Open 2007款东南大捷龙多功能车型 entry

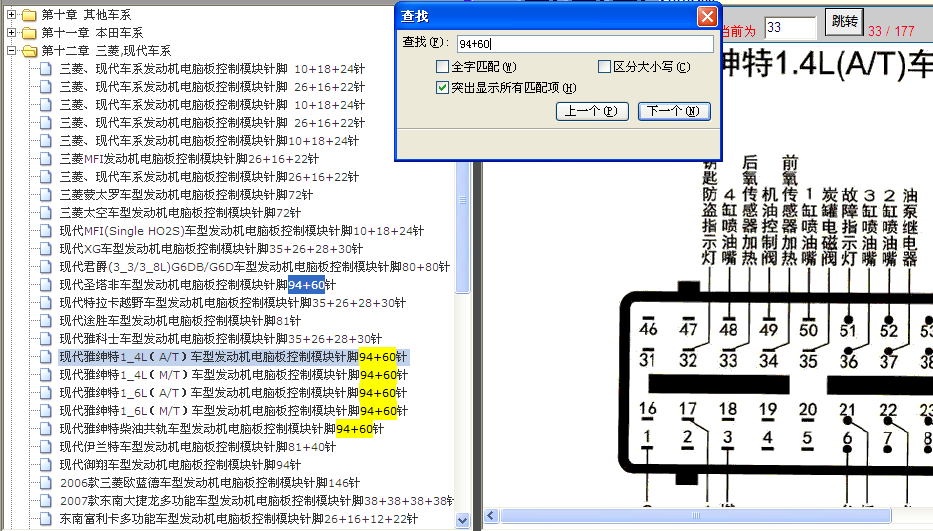(x=256, y=501)
